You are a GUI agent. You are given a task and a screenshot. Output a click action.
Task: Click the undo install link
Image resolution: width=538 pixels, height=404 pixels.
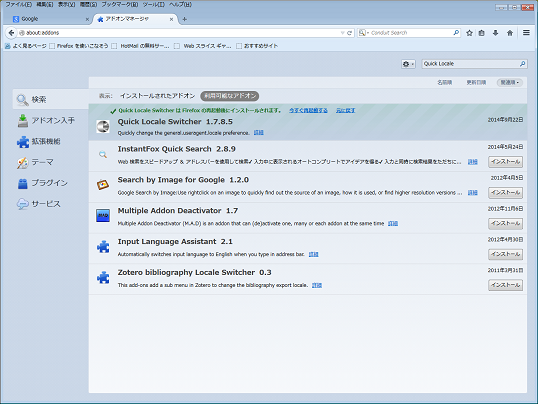[x=345, y=111]
